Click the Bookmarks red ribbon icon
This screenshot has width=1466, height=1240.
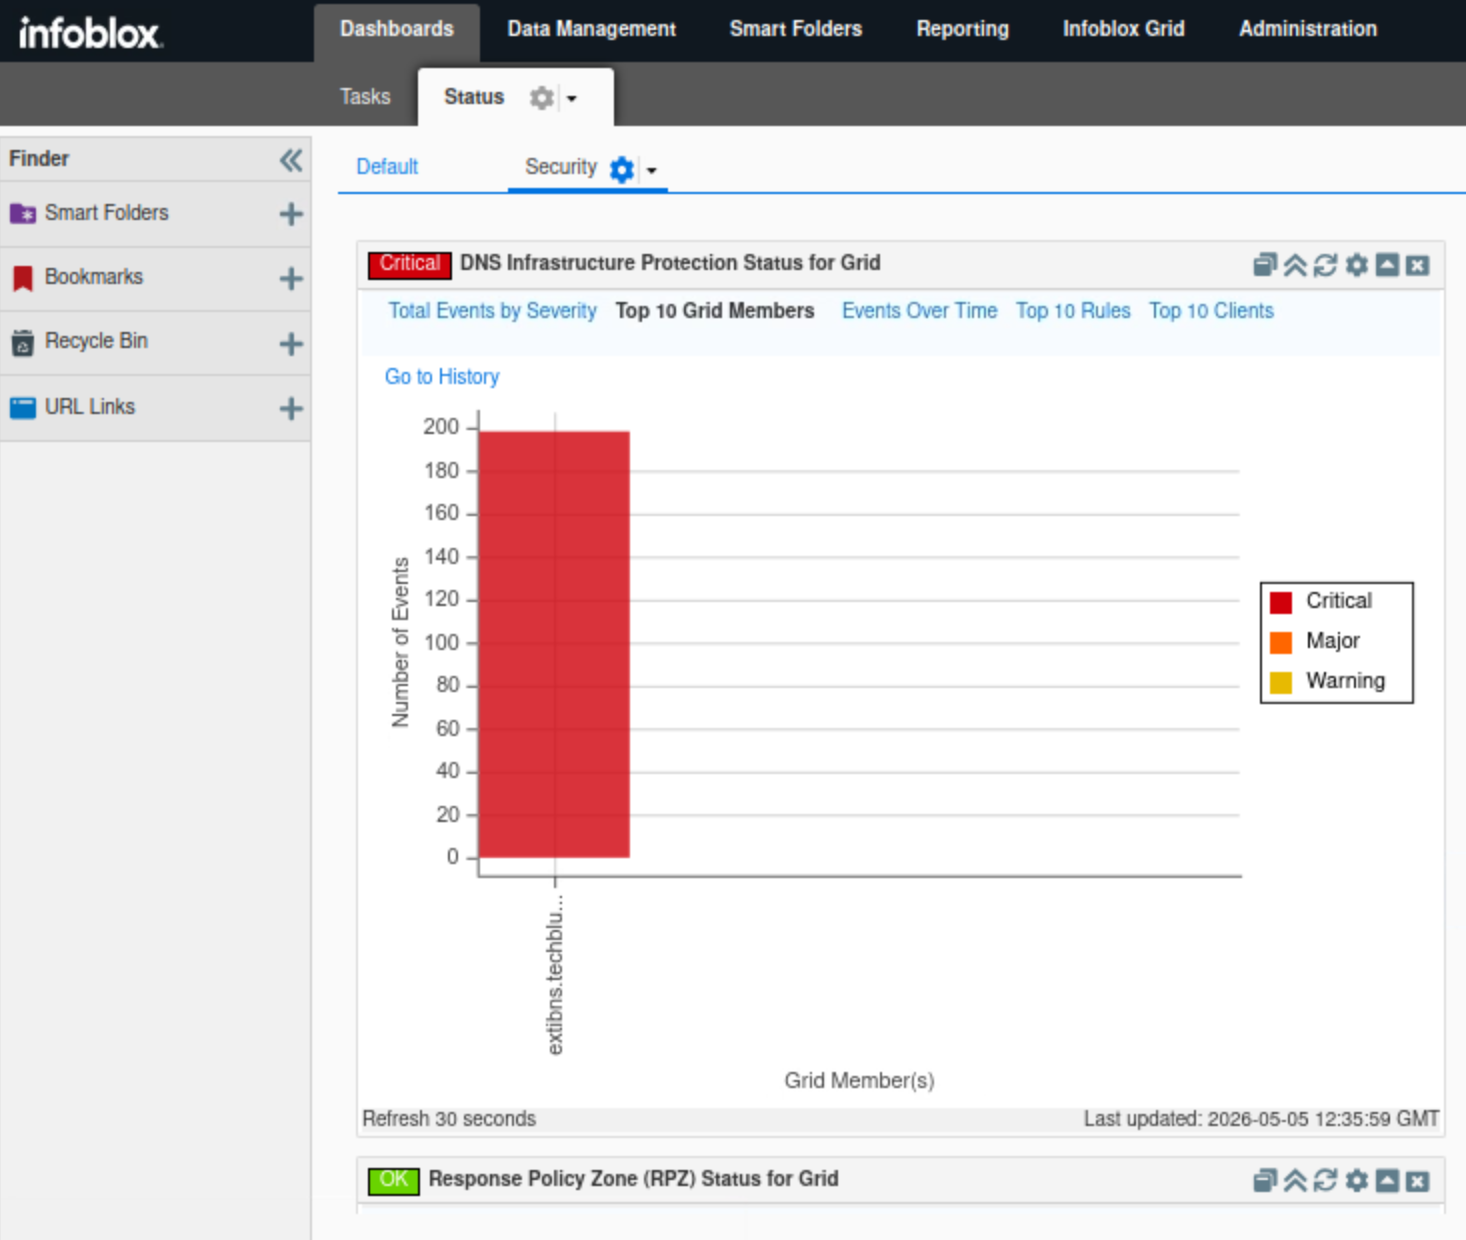click(23, 278)
